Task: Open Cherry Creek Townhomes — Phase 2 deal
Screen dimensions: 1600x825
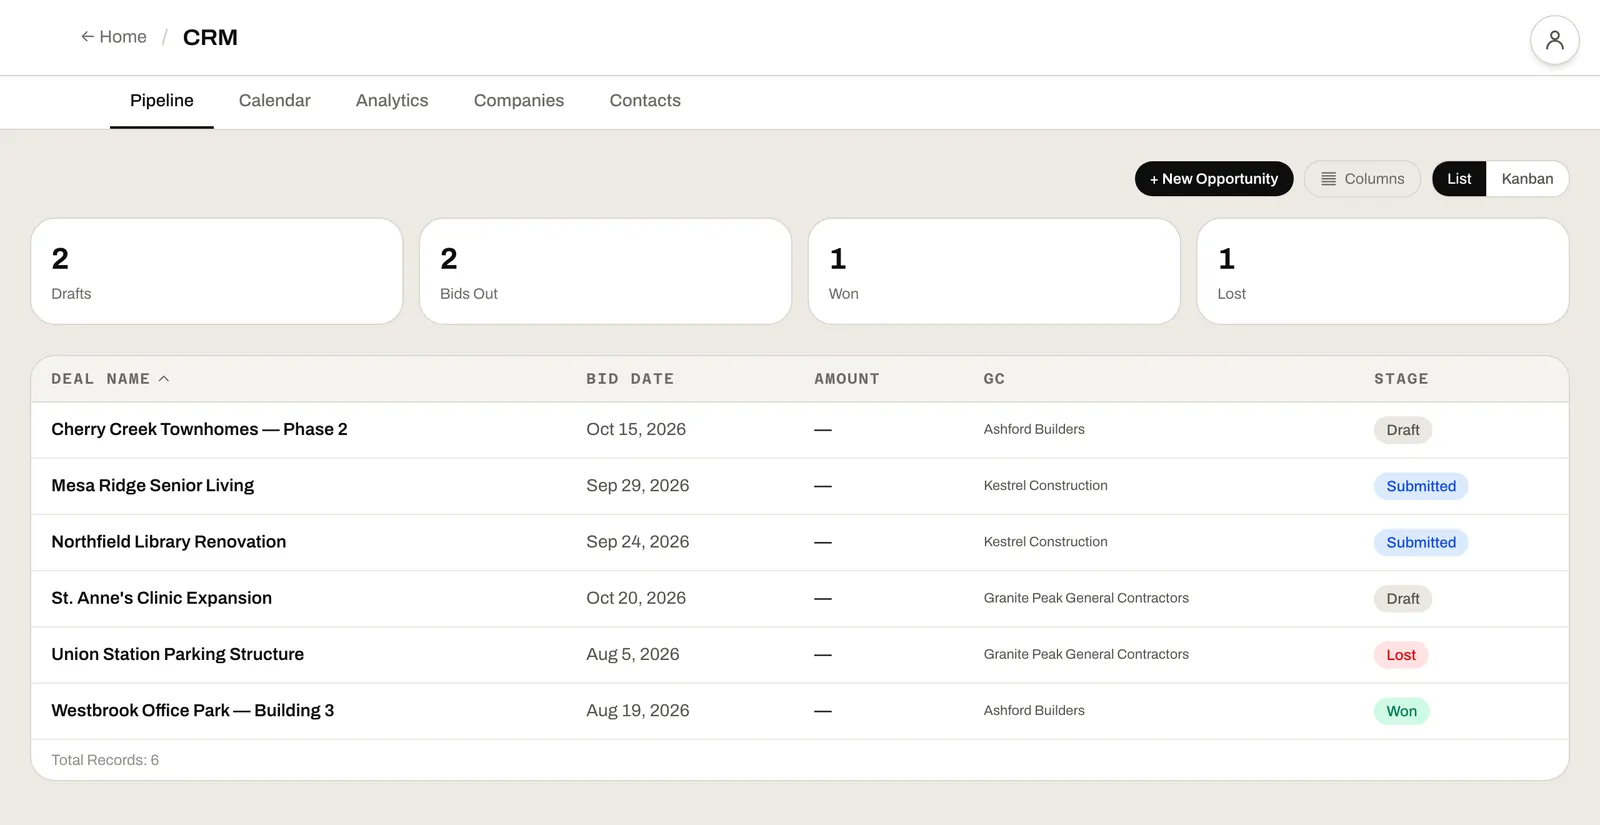Action: coord(200,430)
